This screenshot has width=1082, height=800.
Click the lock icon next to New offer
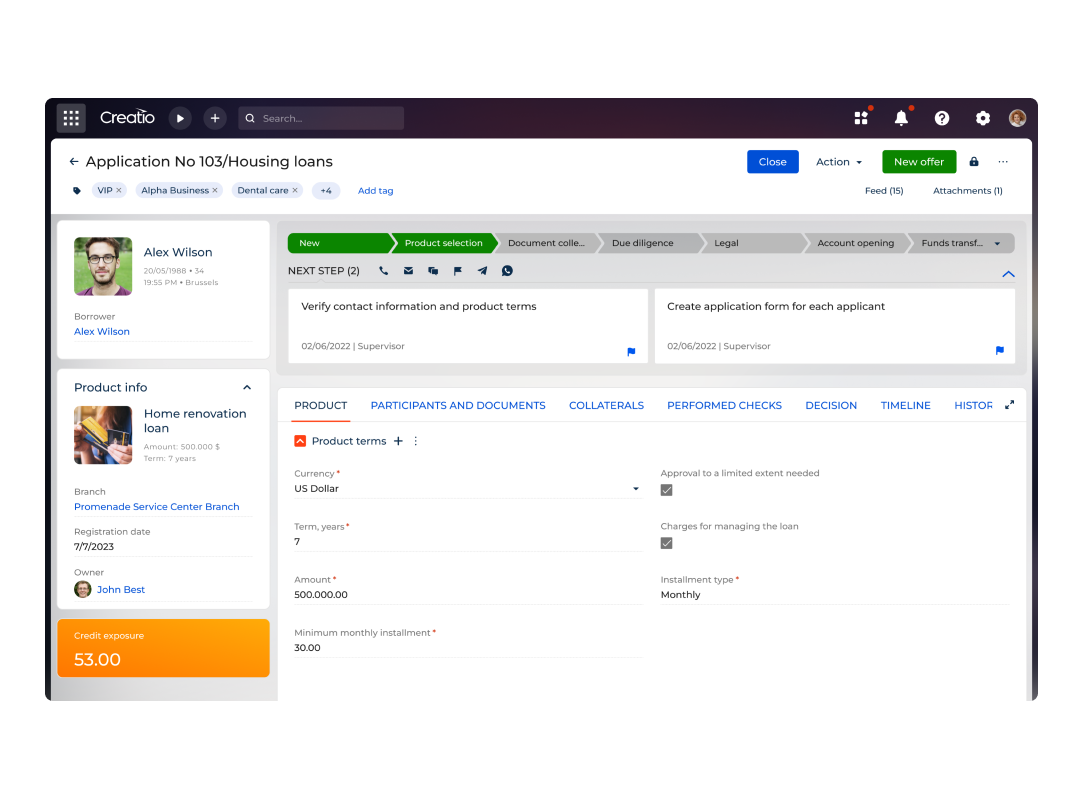click(x=973, y=161)
